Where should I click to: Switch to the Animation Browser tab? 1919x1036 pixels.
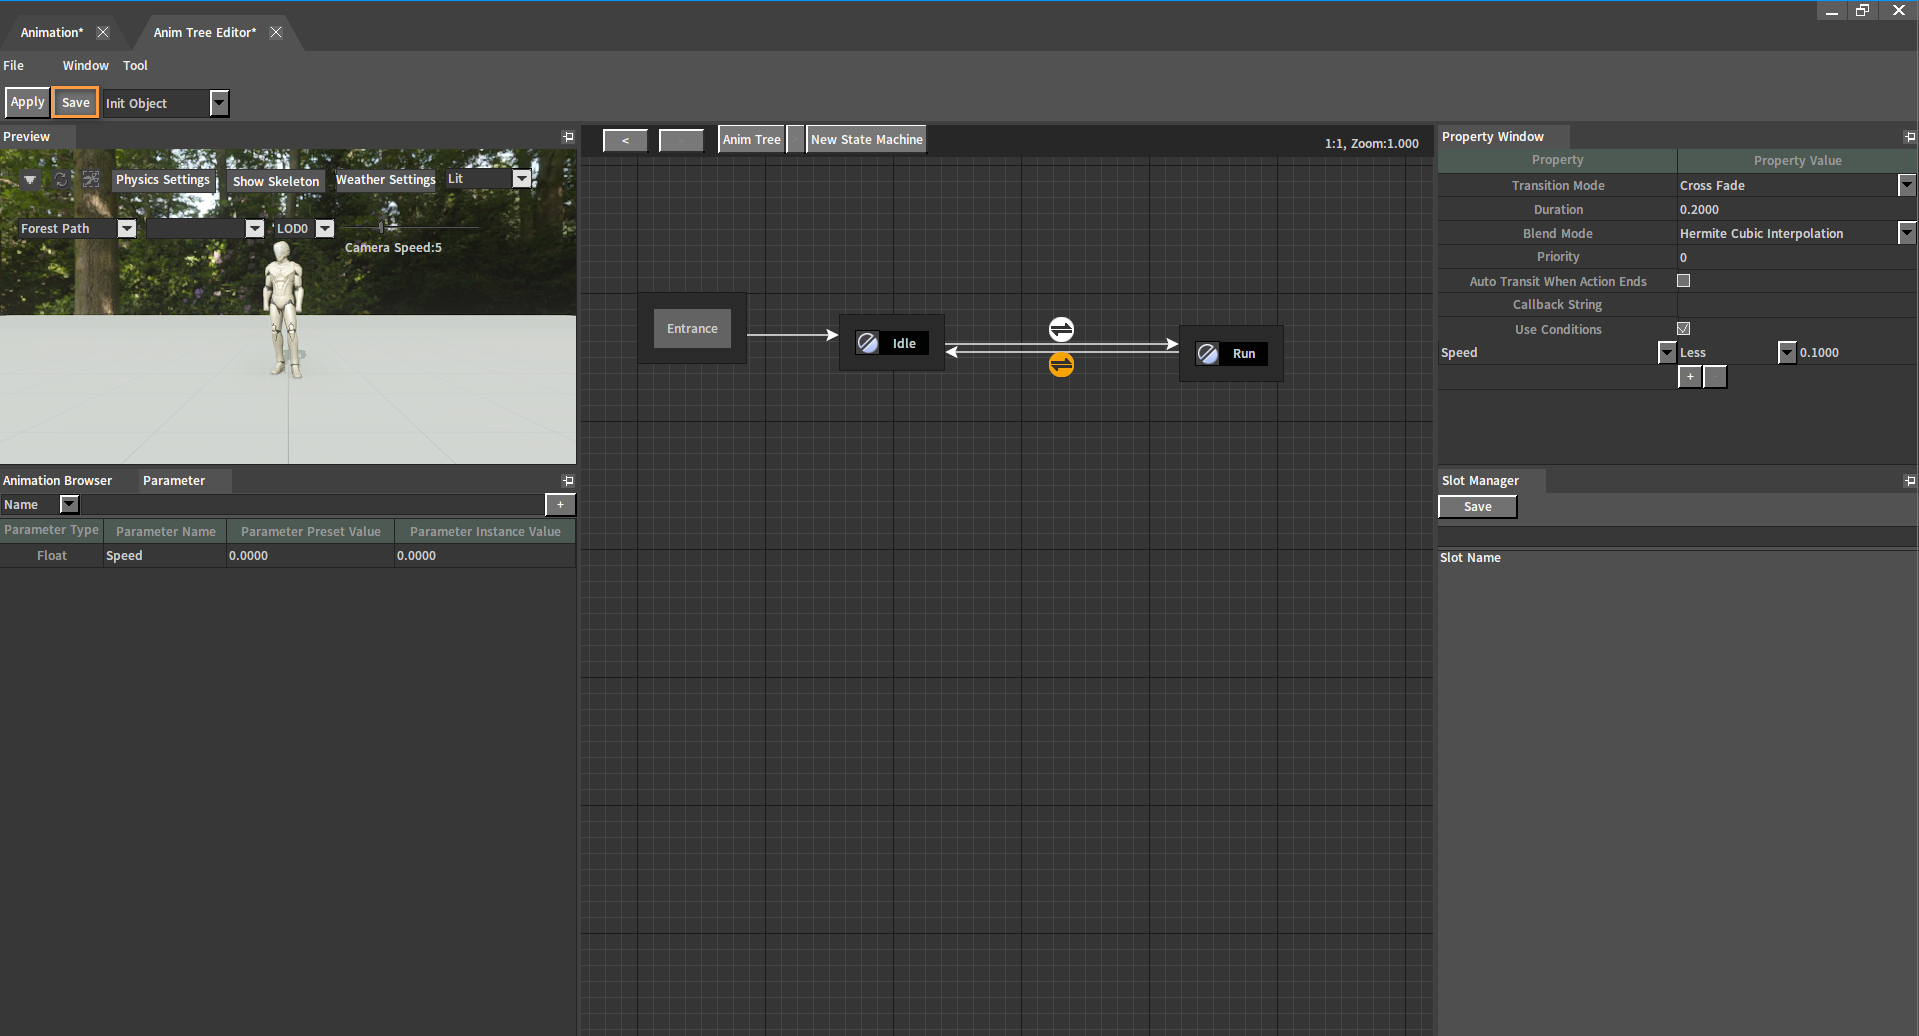click(x=58, y=481)
